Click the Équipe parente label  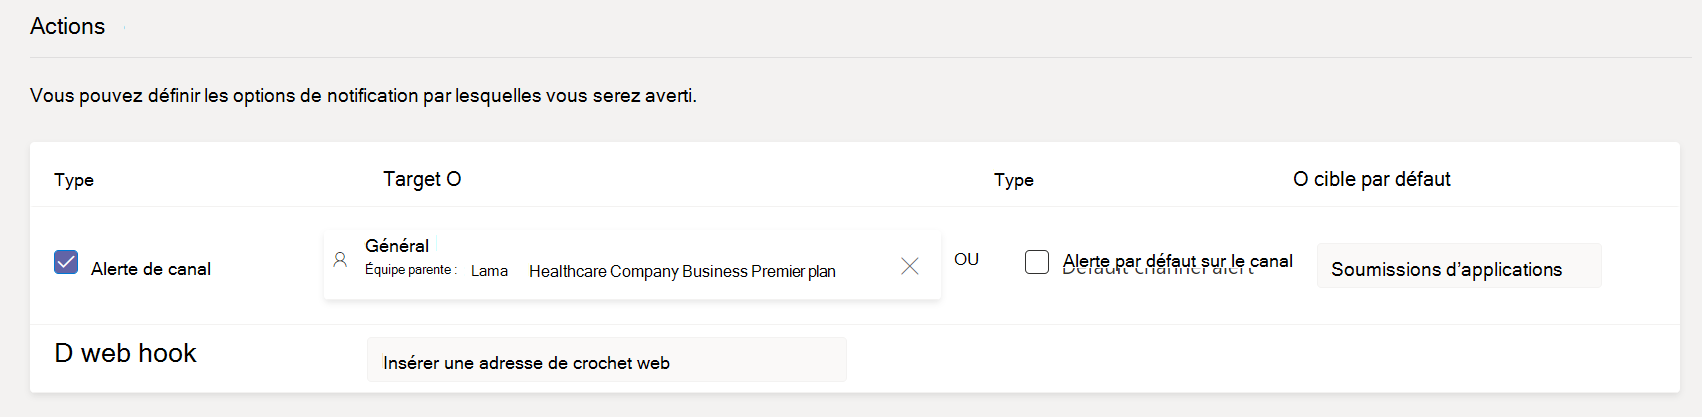[x=410, y=270]
